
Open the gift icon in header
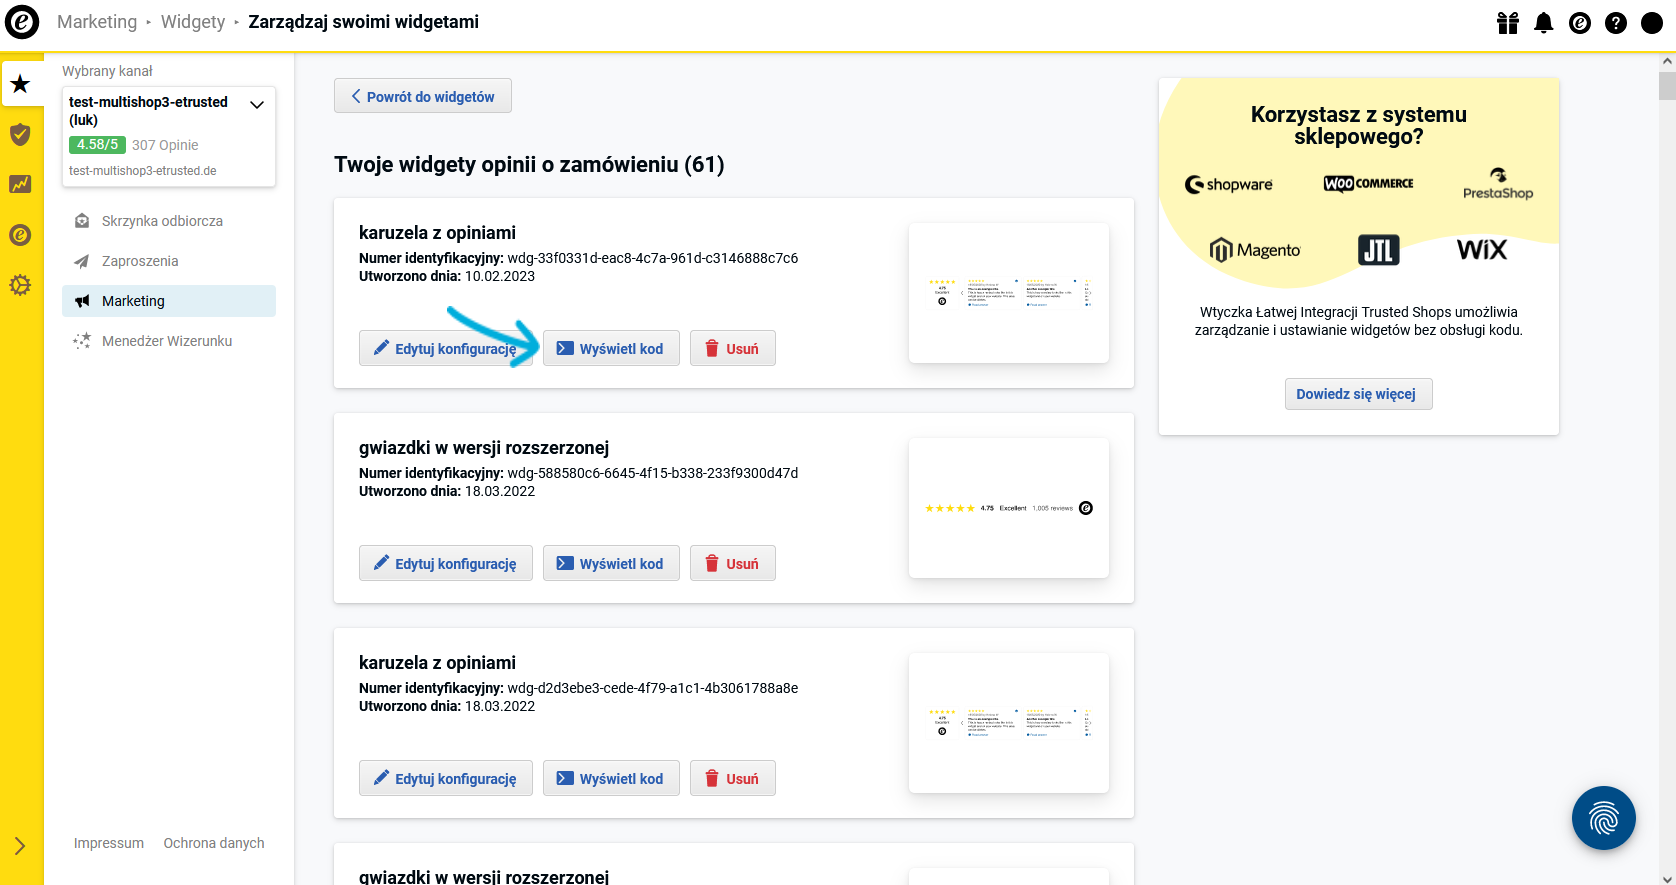tap(1508, 22)
